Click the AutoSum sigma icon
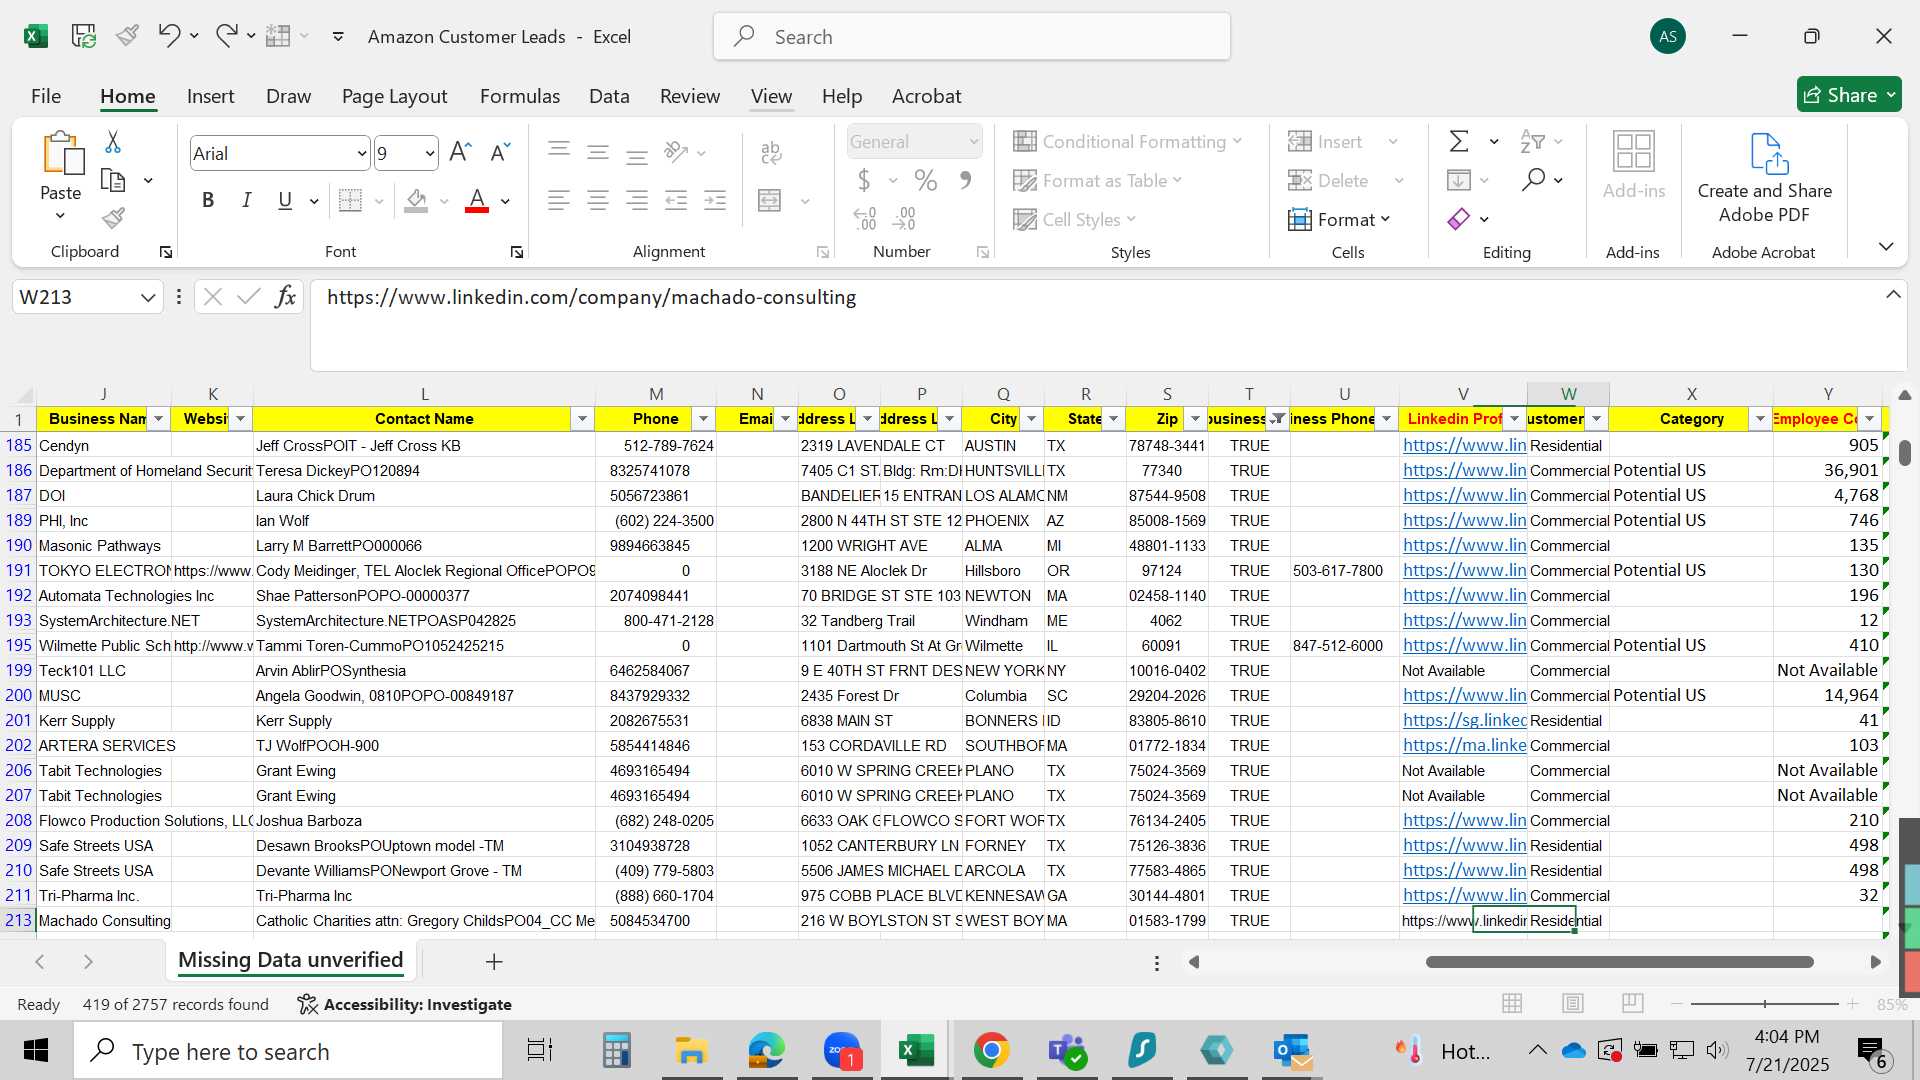The width and height of the screenshot is (1920, 1080). [1459, 141]
